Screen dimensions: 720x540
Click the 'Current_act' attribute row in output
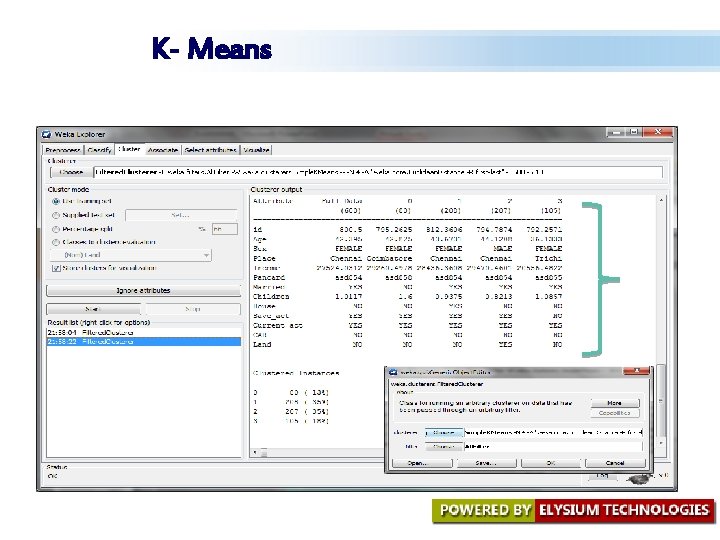click(407, 326)
